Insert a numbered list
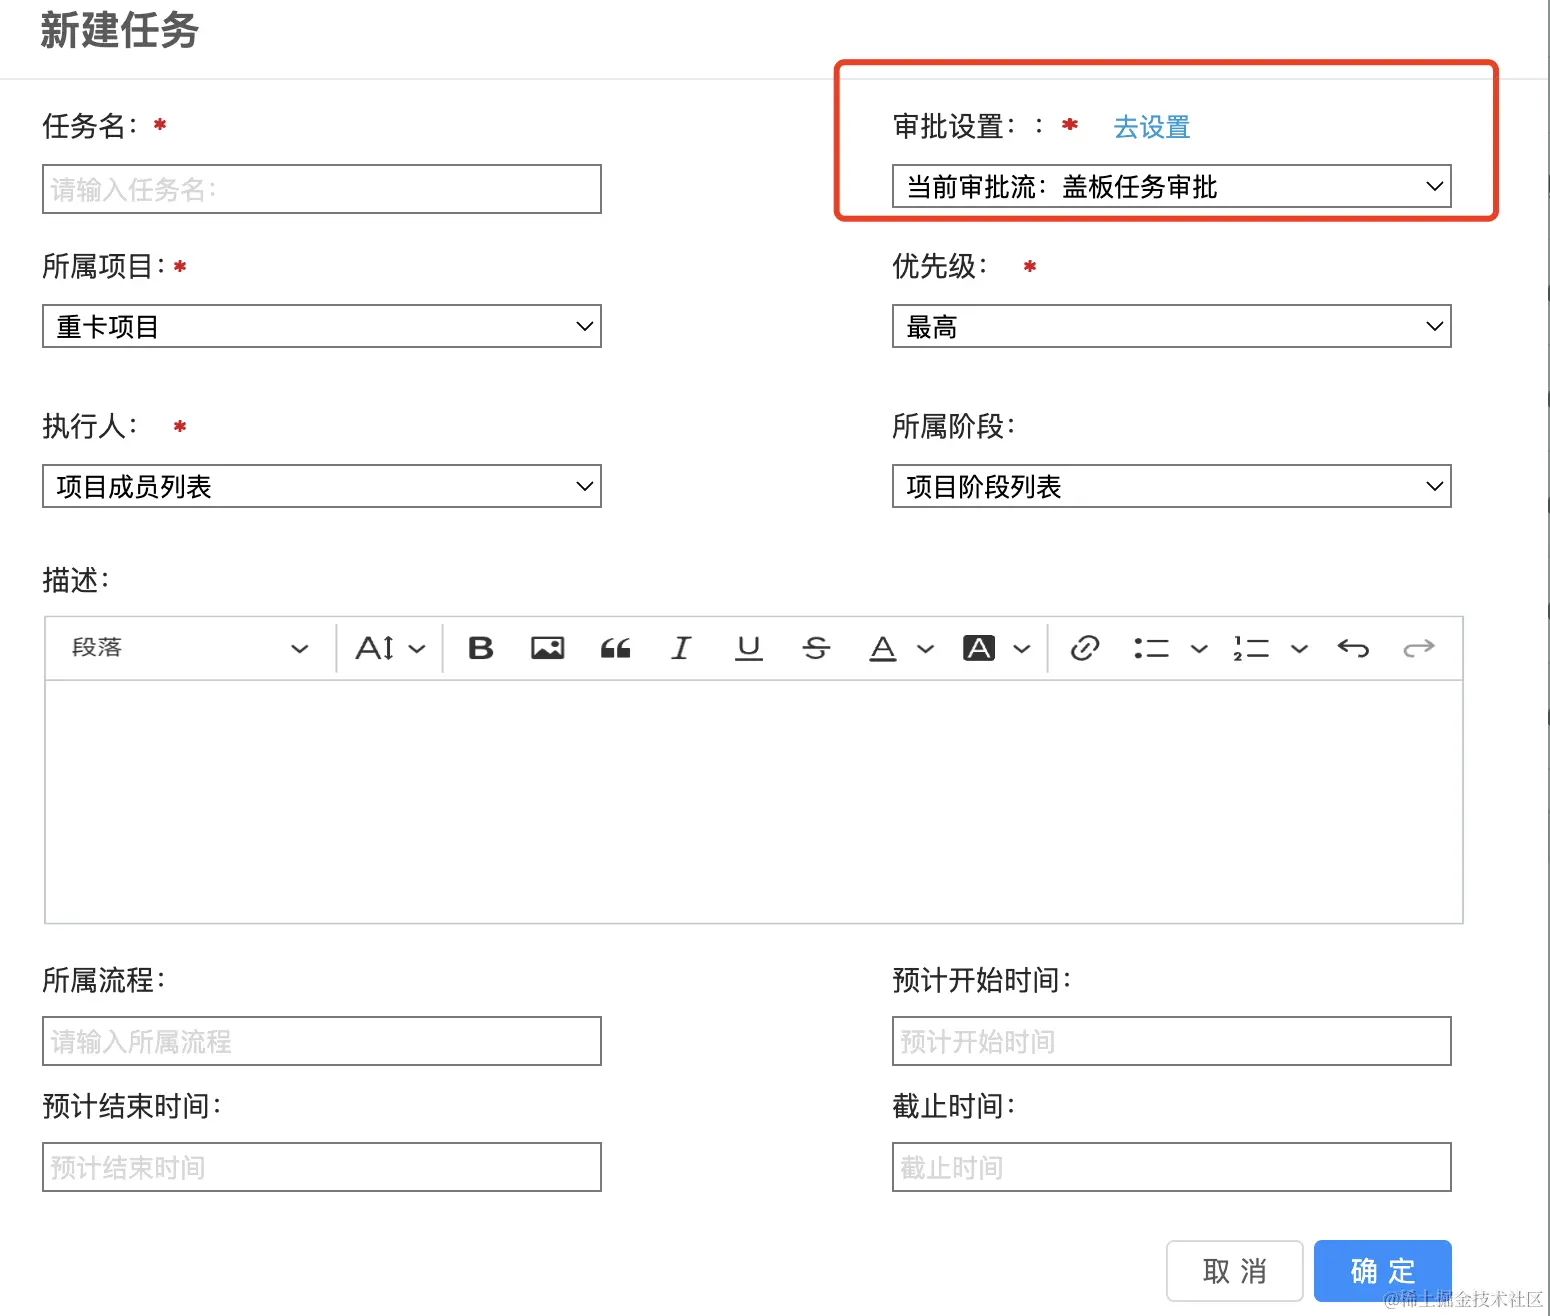 [1251, 648]
